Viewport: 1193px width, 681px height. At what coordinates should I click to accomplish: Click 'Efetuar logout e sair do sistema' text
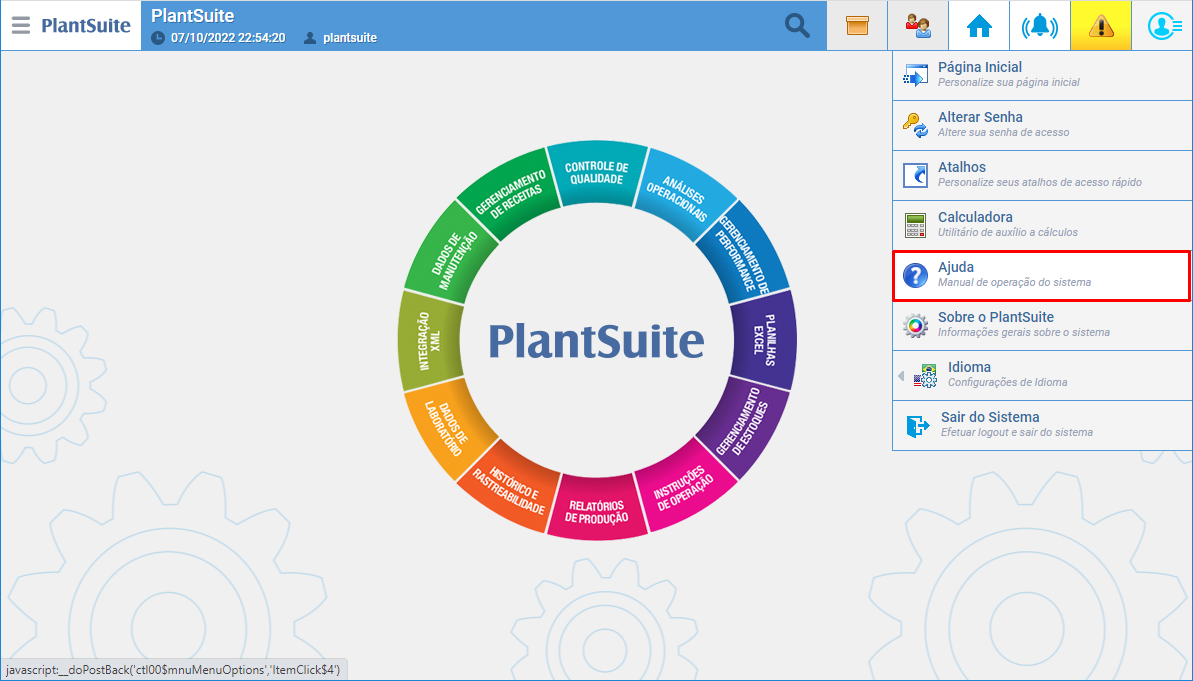[x=1016, y=432]
